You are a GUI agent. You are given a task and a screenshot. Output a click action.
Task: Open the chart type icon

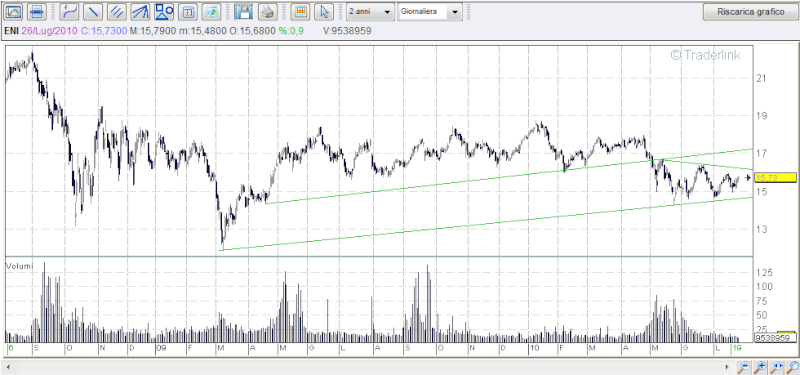tap(13, 11)
